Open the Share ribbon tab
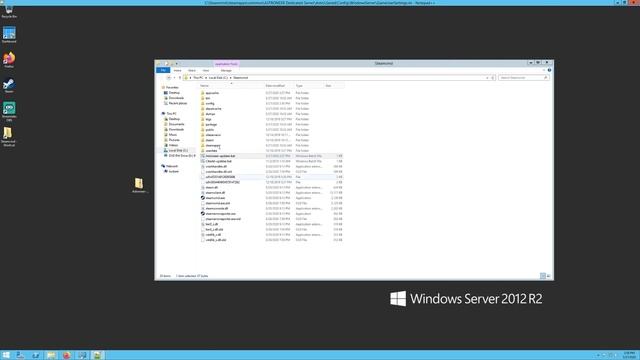 point(191,71)
